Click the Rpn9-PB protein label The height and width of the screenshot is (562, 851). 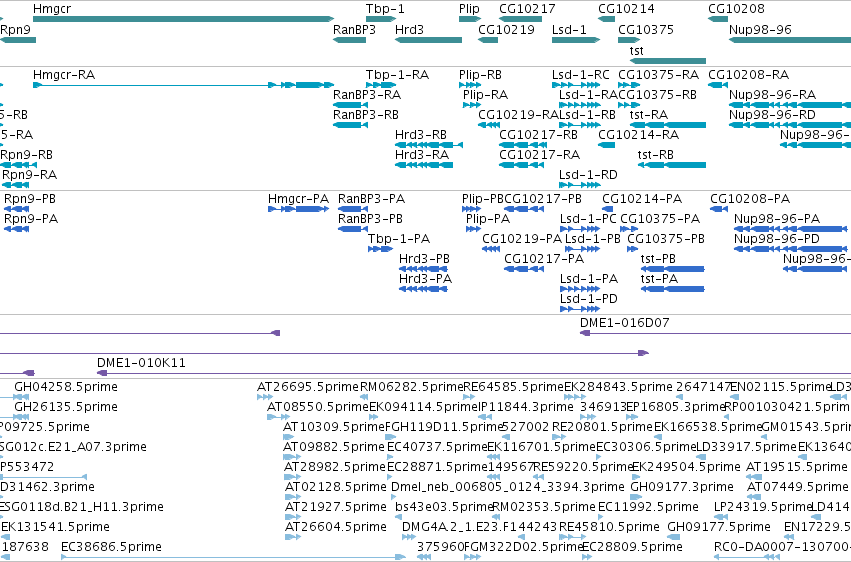click(30, 199)
